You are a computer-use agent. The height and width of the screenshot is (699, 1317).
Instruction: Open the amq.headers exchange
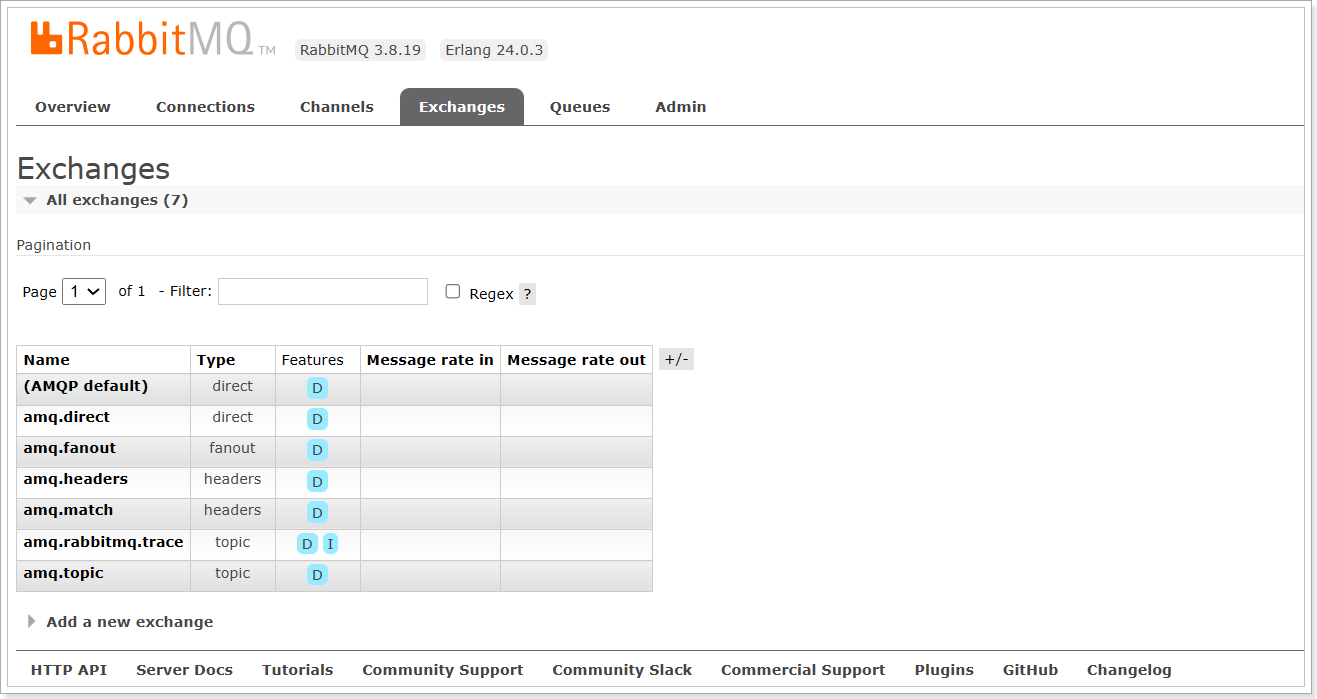click(x=76, y=479)
